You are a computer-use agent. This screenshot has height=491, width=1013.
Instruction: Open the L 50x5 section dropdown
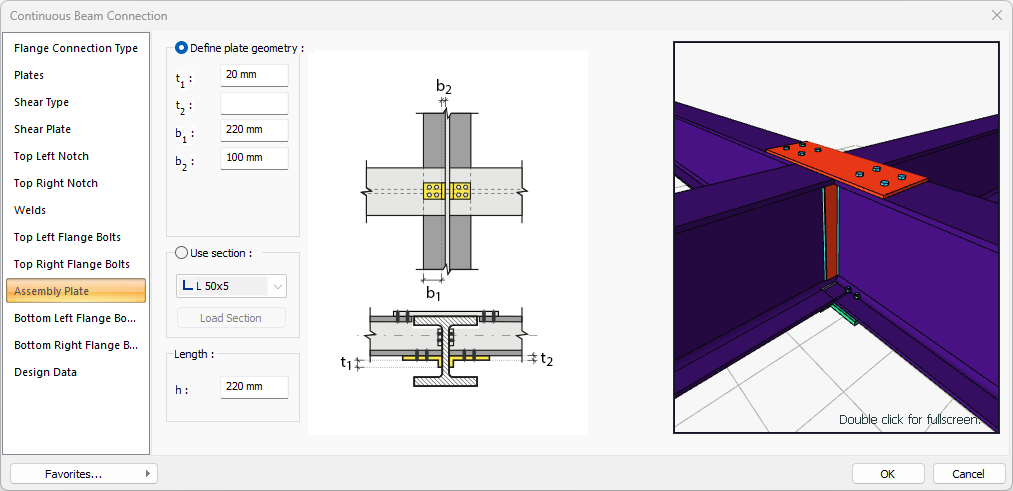tap(231, 286)
